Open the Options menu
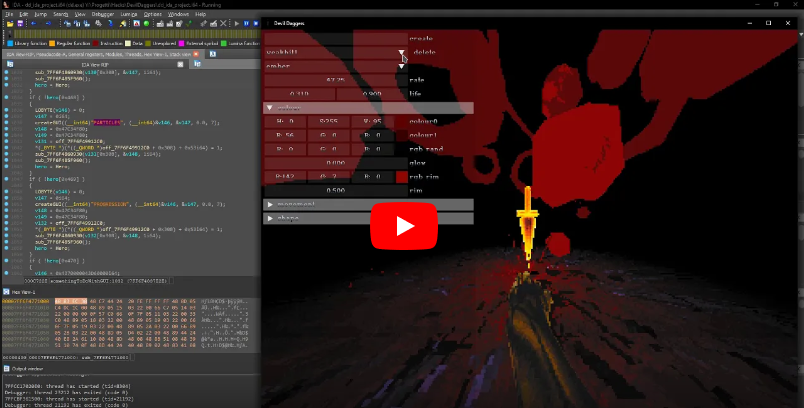 (x=152, y=14)
